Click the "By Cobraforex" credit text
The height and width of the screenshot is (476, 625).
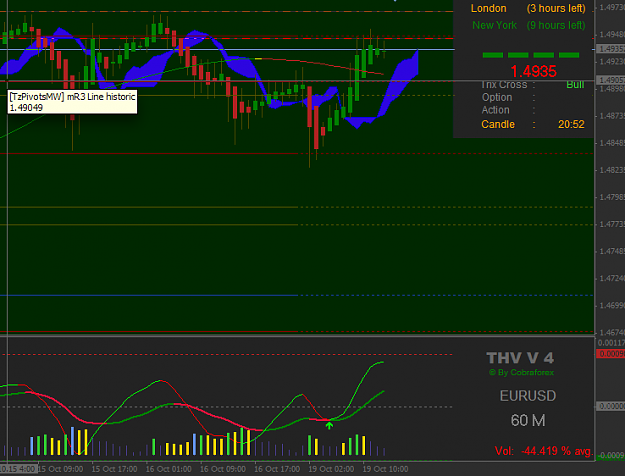click(x=522, y=372)
